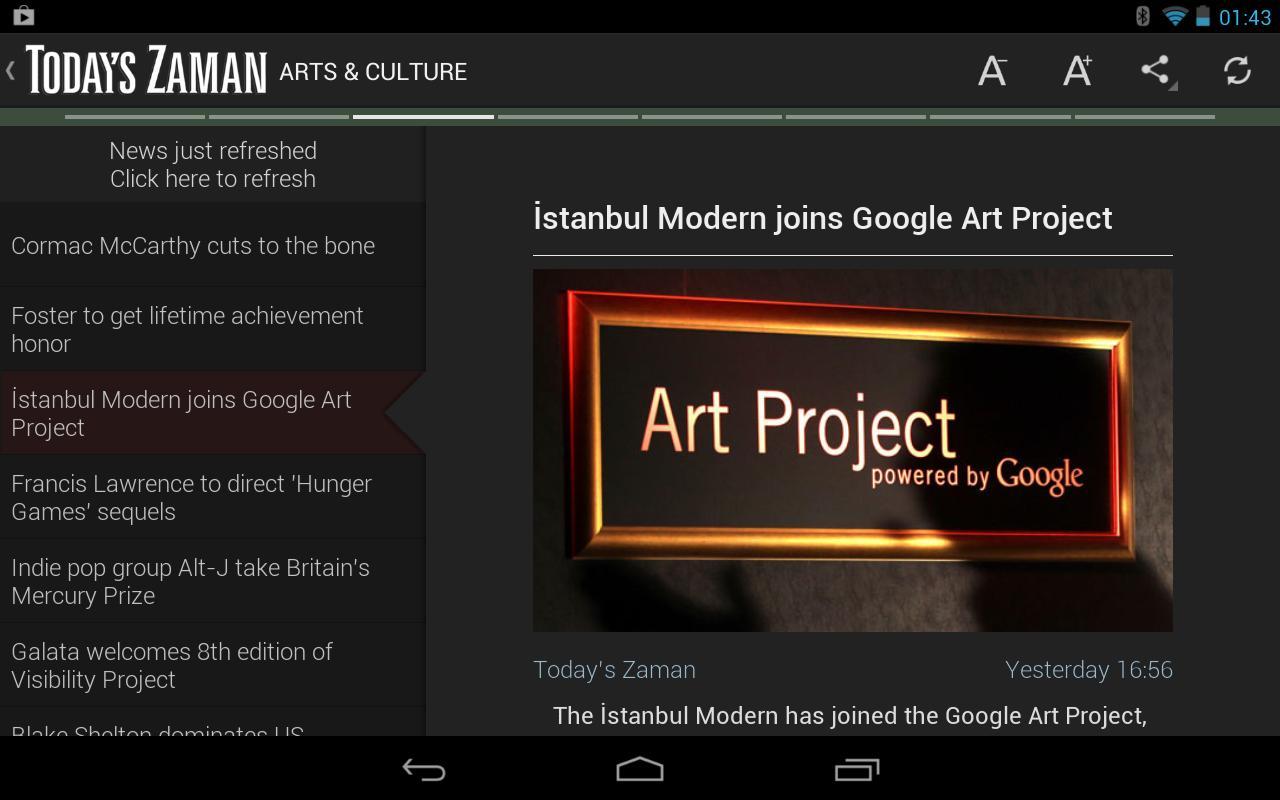
Task: Tap the Today's Zaman logo
Action: point(146,71)
